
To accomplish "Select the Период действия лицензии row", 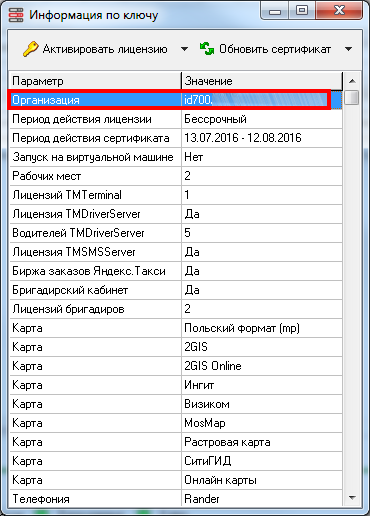I will (x=176, y=119).
